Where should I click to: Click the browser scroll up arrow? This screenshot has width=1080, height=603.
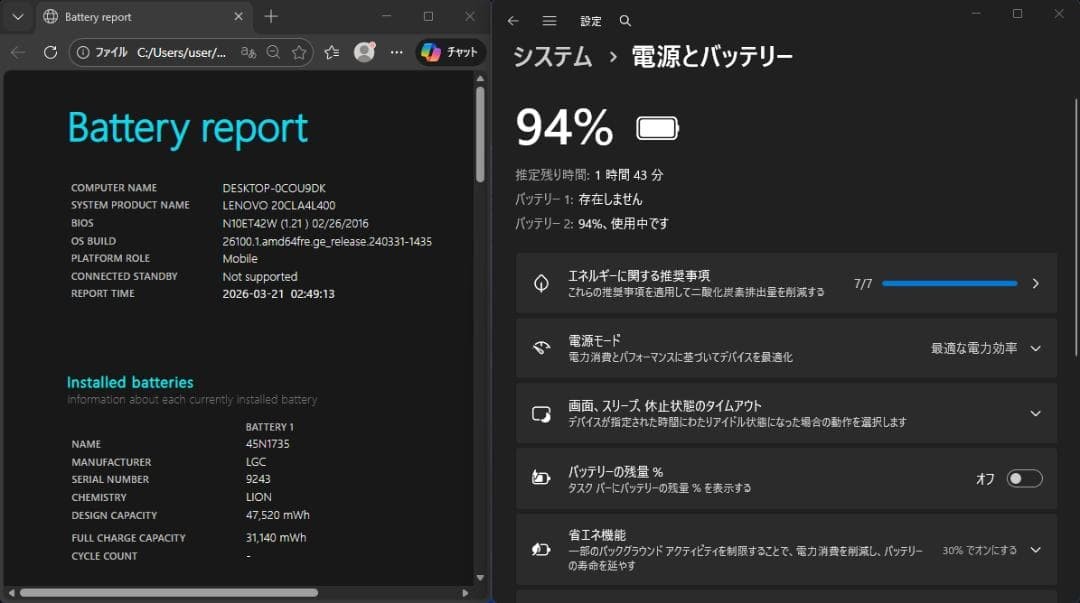point(480,79)
